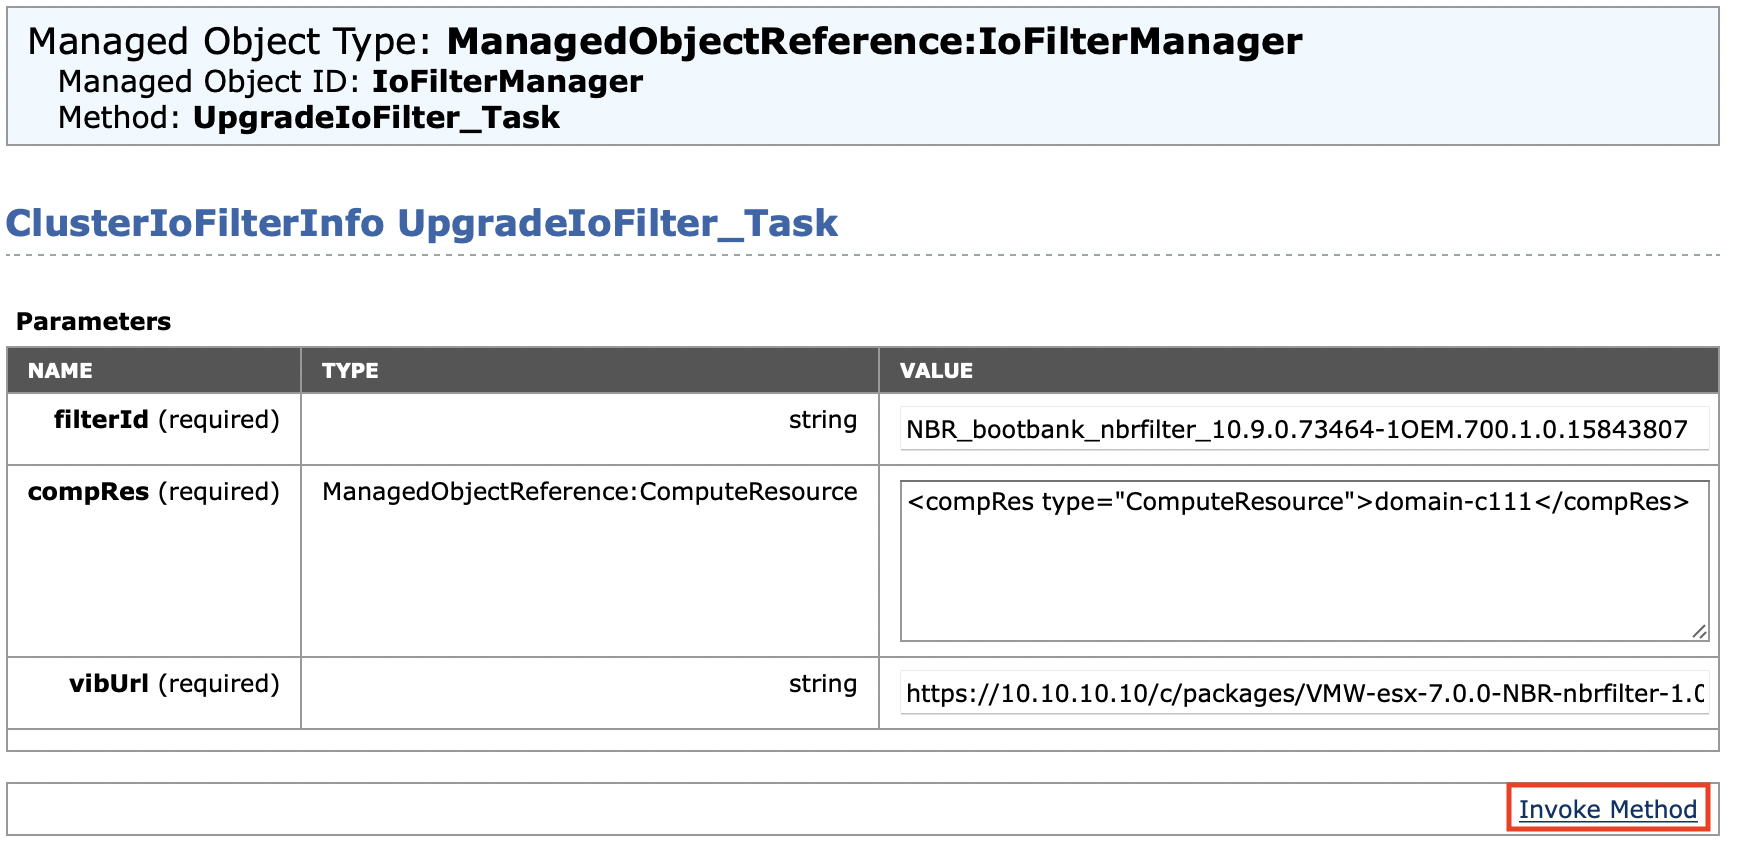Screen dimensions: 1740x866
Task: Click the string type in the filterId row
Action: coord(822,420)
